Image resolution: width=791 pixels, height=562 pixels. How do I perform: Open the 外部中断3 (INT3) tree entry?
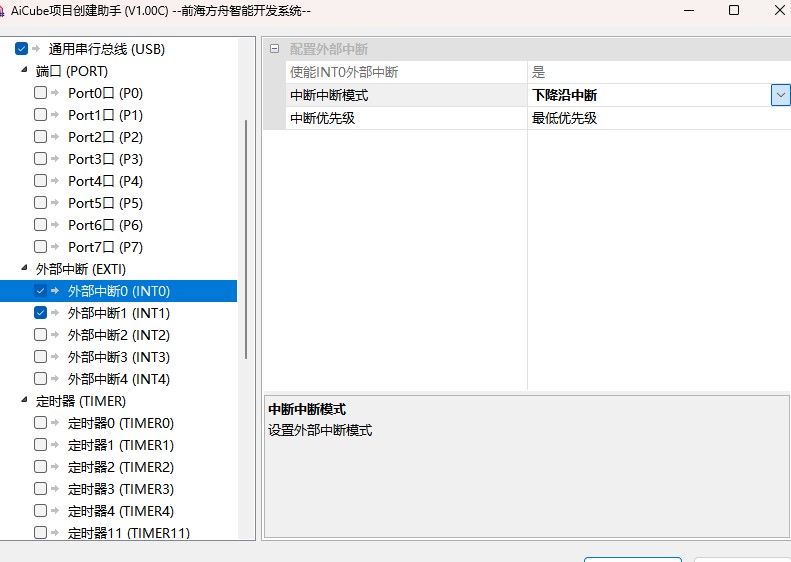click(x=119, y=357)
